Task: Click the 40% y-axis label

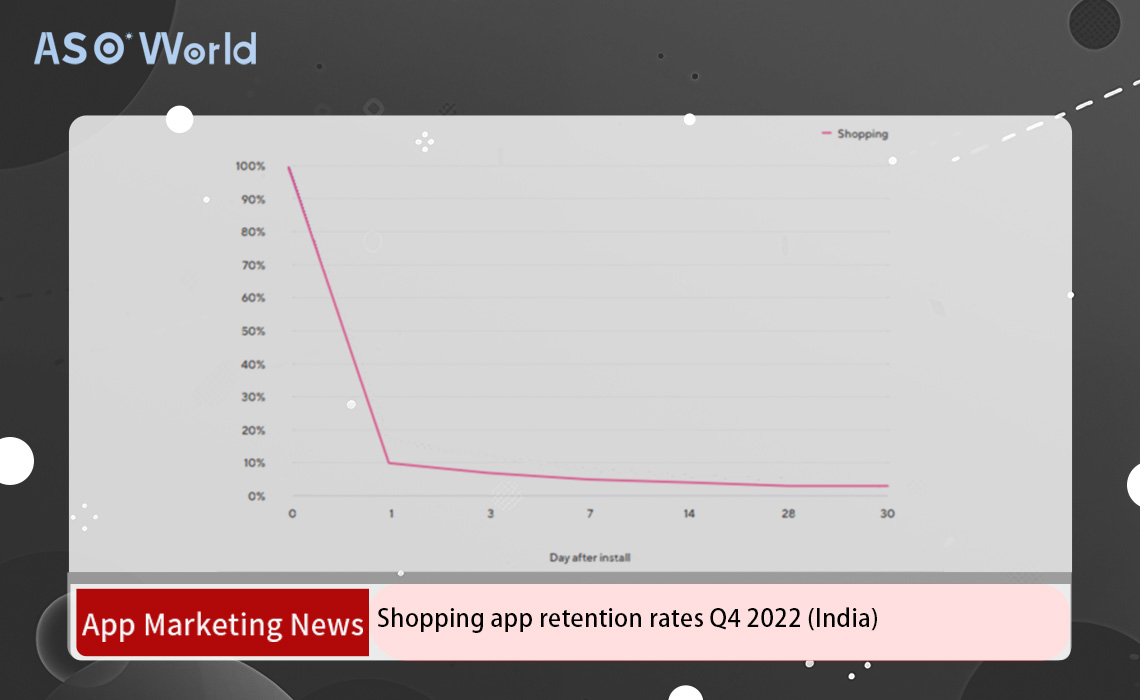Action: [253, 364]
